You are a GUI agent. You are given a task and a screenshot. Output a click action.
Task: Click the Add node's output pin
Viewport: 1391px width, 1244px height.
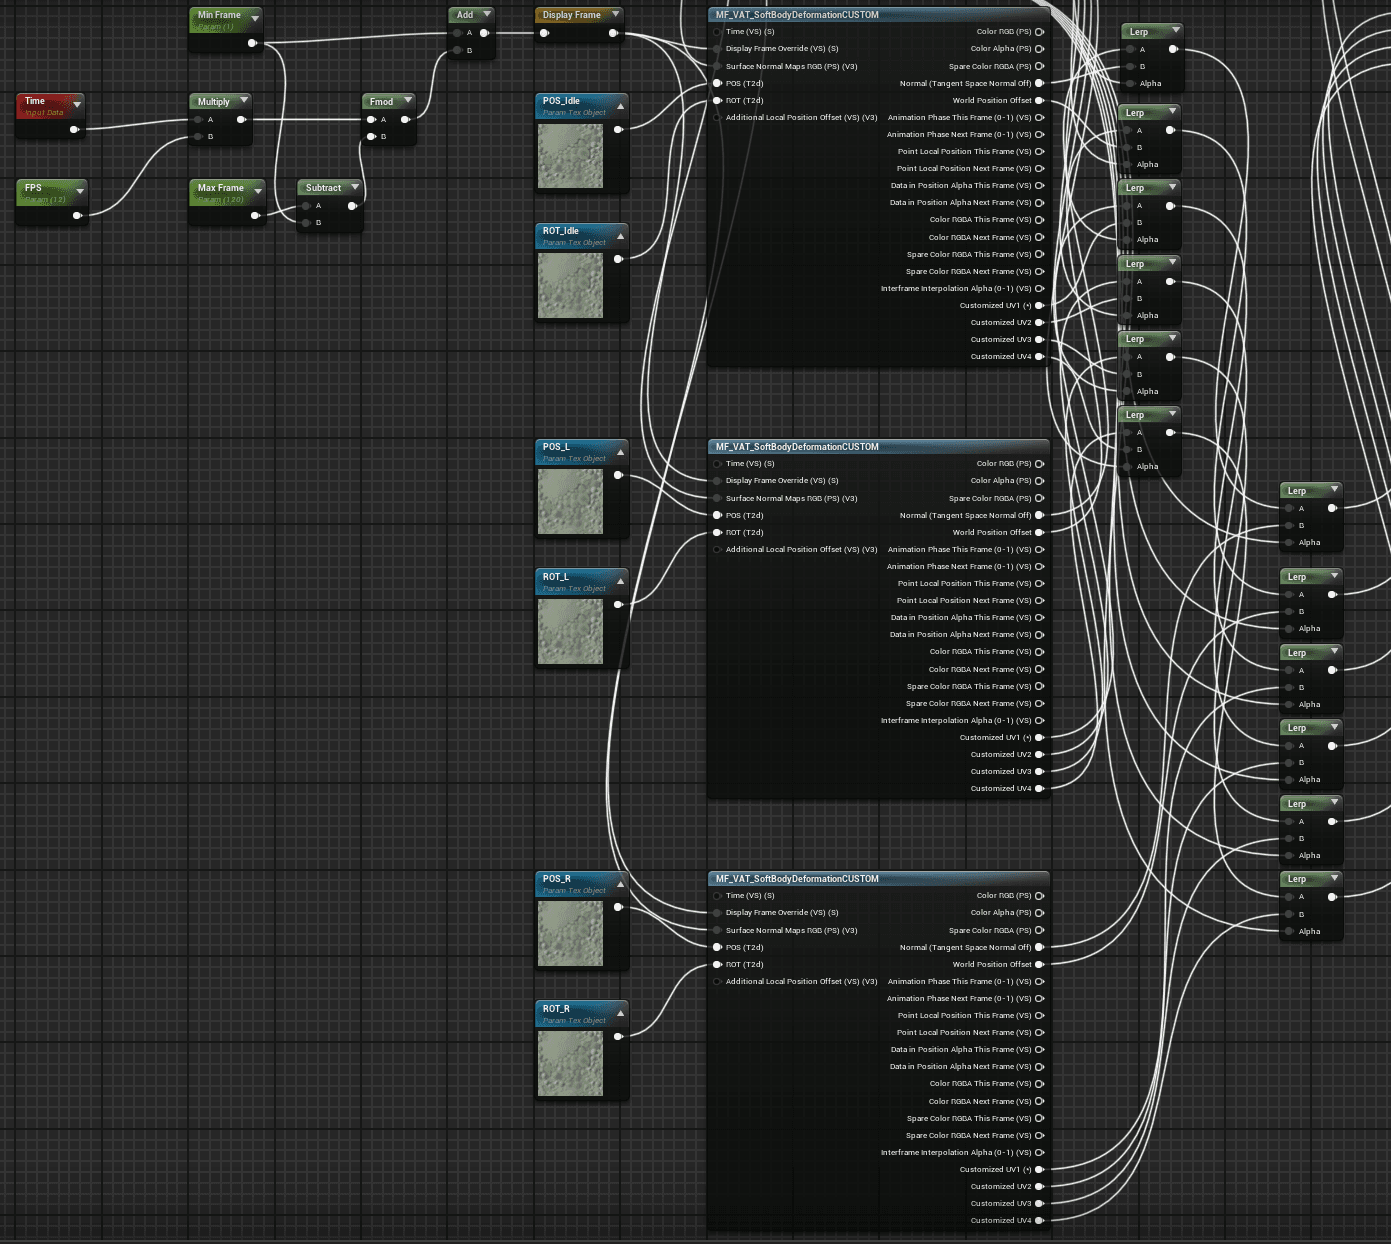(484, 33)
